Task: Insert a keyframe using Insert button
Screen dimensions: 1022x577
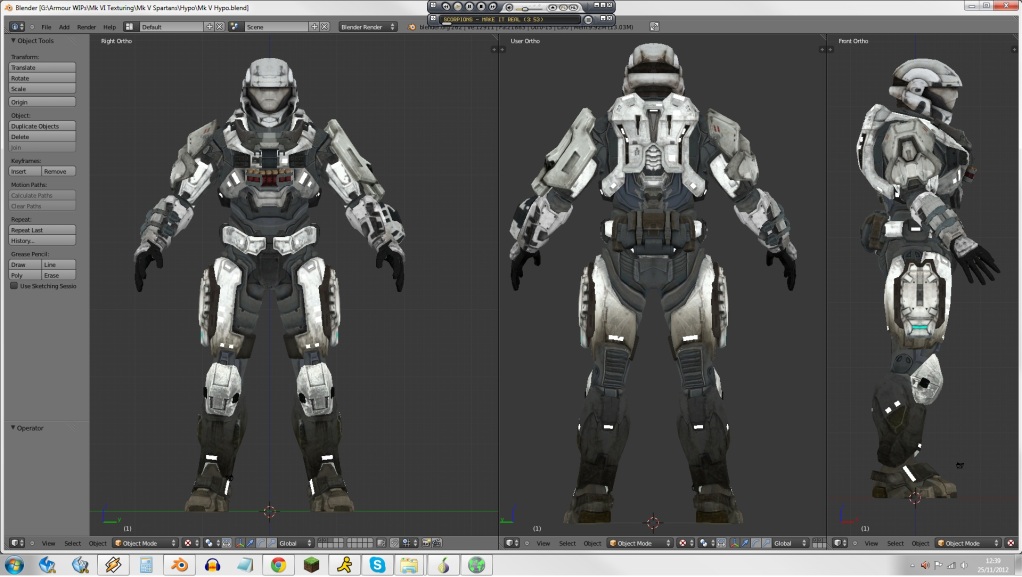Action: coord(25,171)
